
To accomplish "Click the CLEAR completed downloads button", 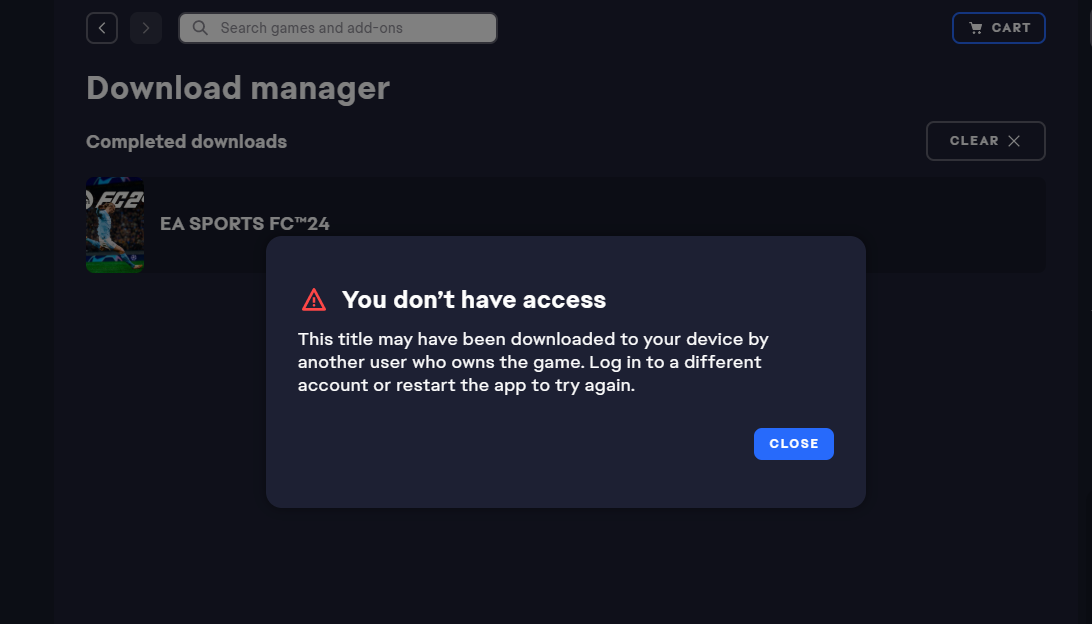I will [x=985, y=141].
